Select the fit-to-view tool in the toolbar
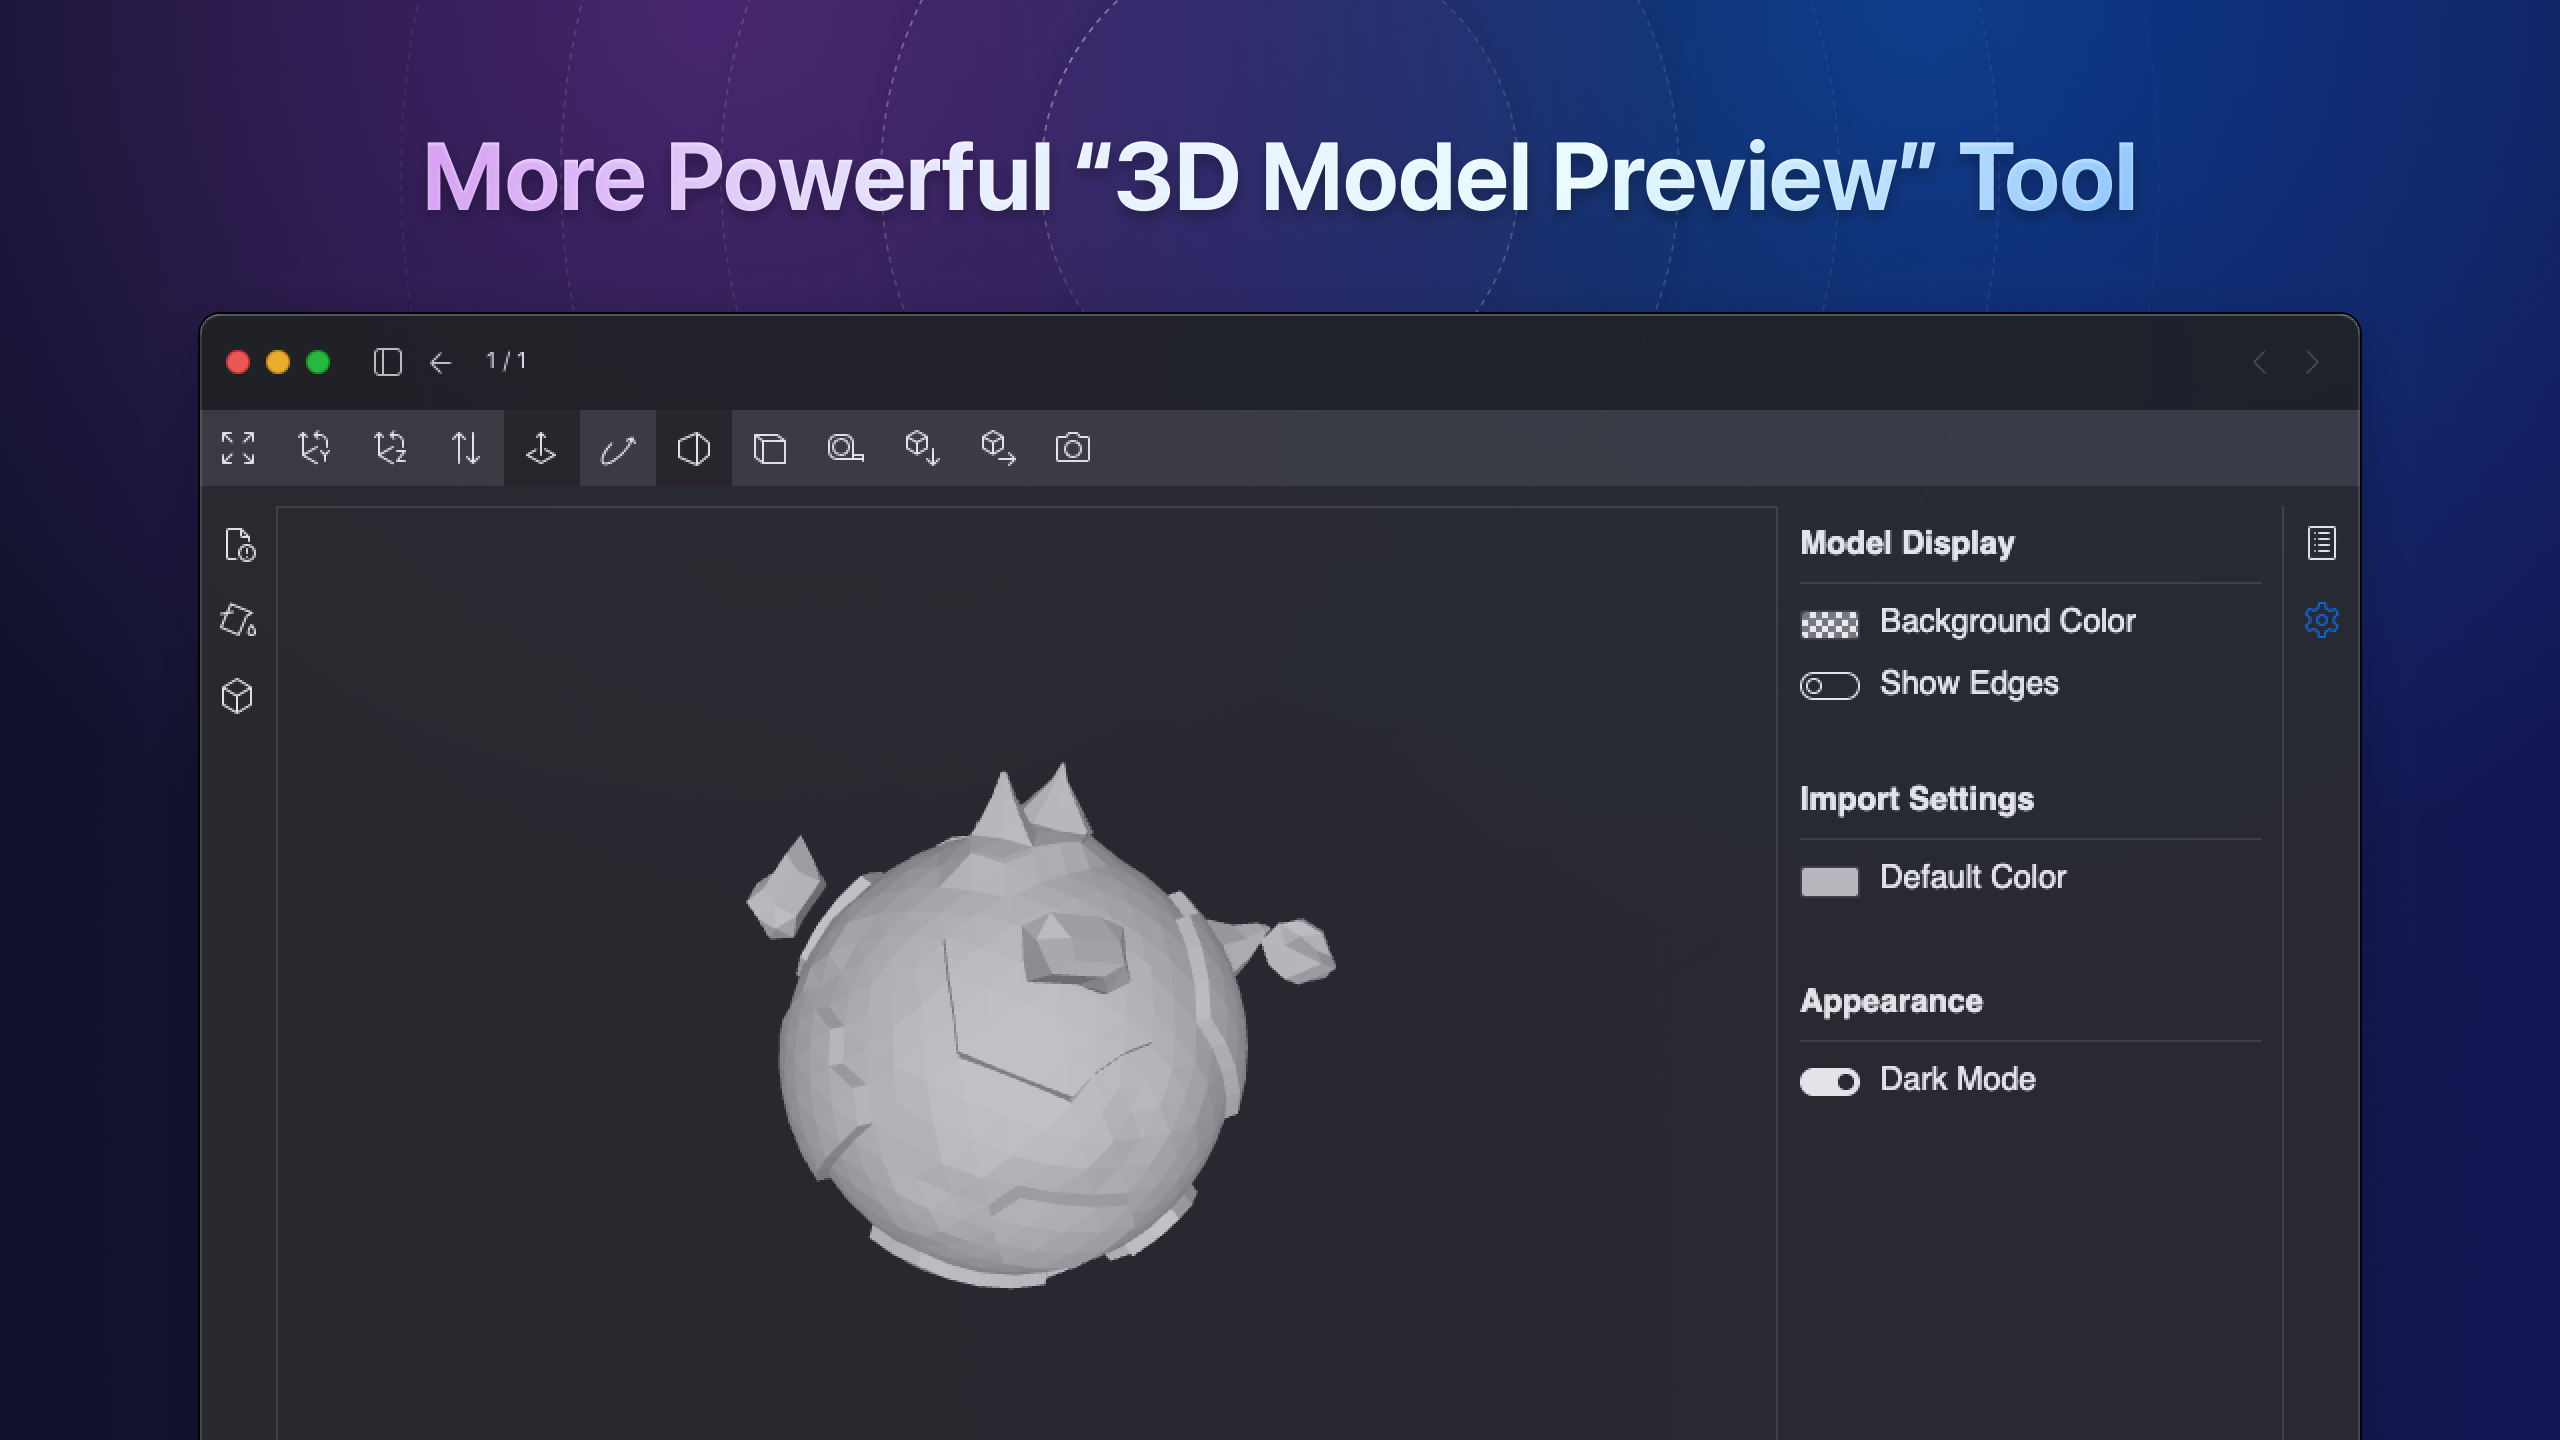 [239, 448]
